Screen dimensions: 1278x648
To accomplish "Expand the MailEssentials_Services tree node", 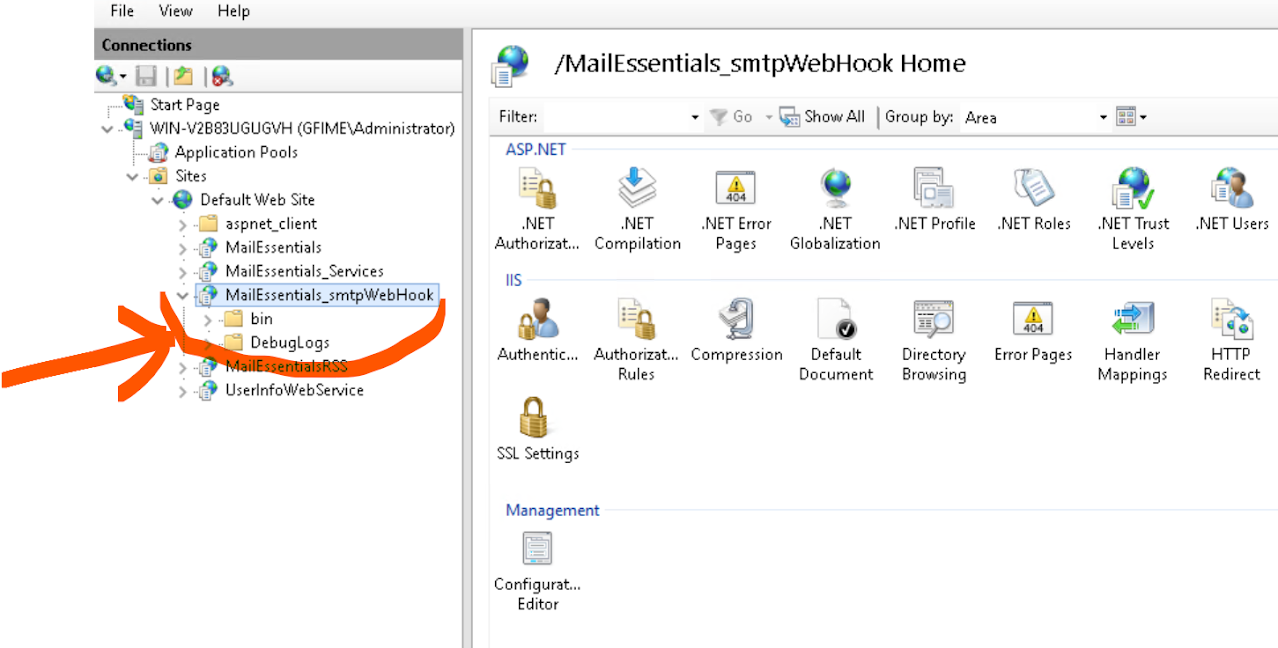I will [182, 272].
